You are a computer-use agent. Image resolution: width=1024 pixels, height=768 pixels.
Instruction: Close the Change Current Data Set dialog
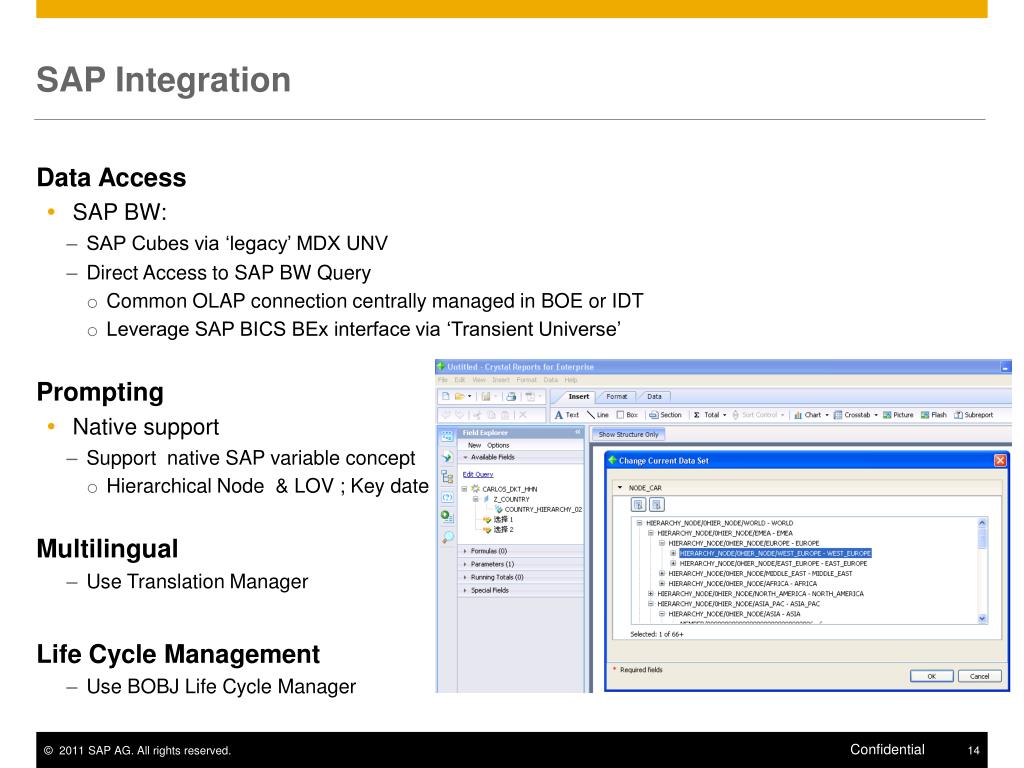[1000, 460]
